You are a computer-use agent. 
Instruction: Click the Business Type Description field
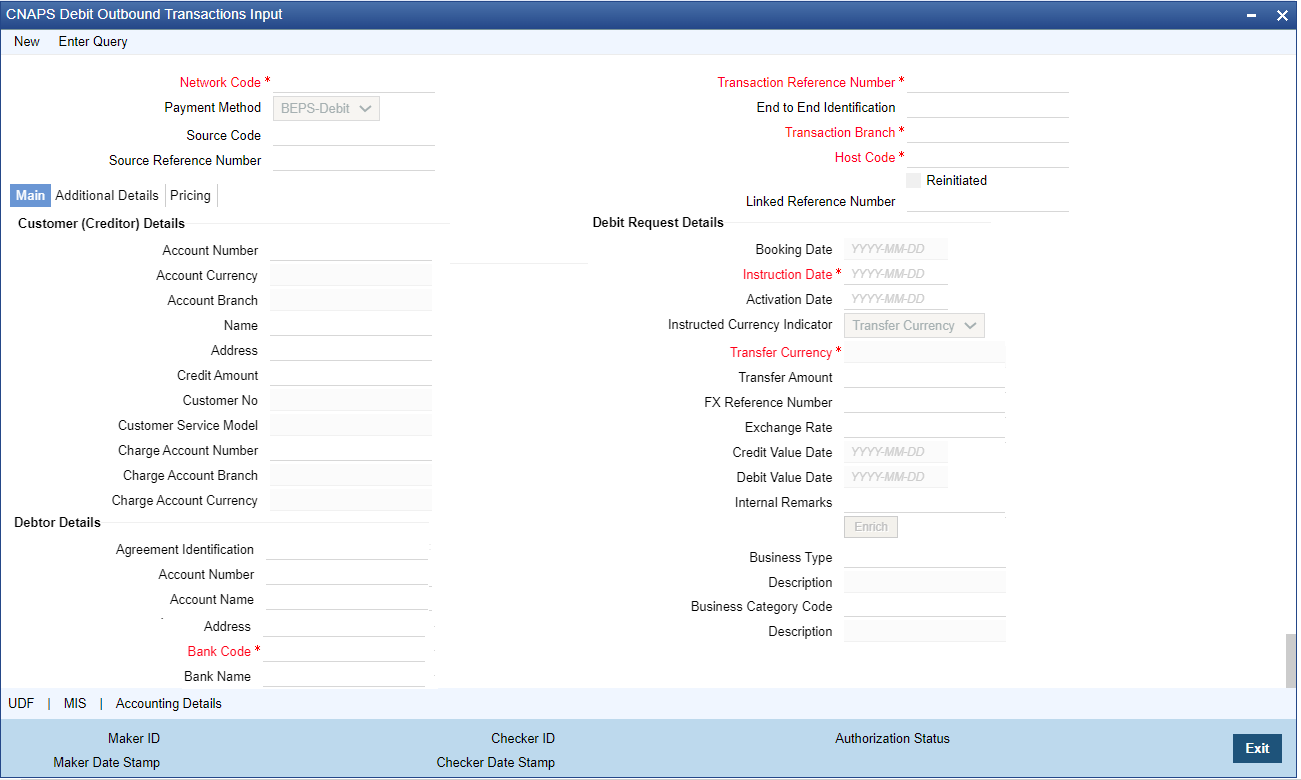[925, 582]
